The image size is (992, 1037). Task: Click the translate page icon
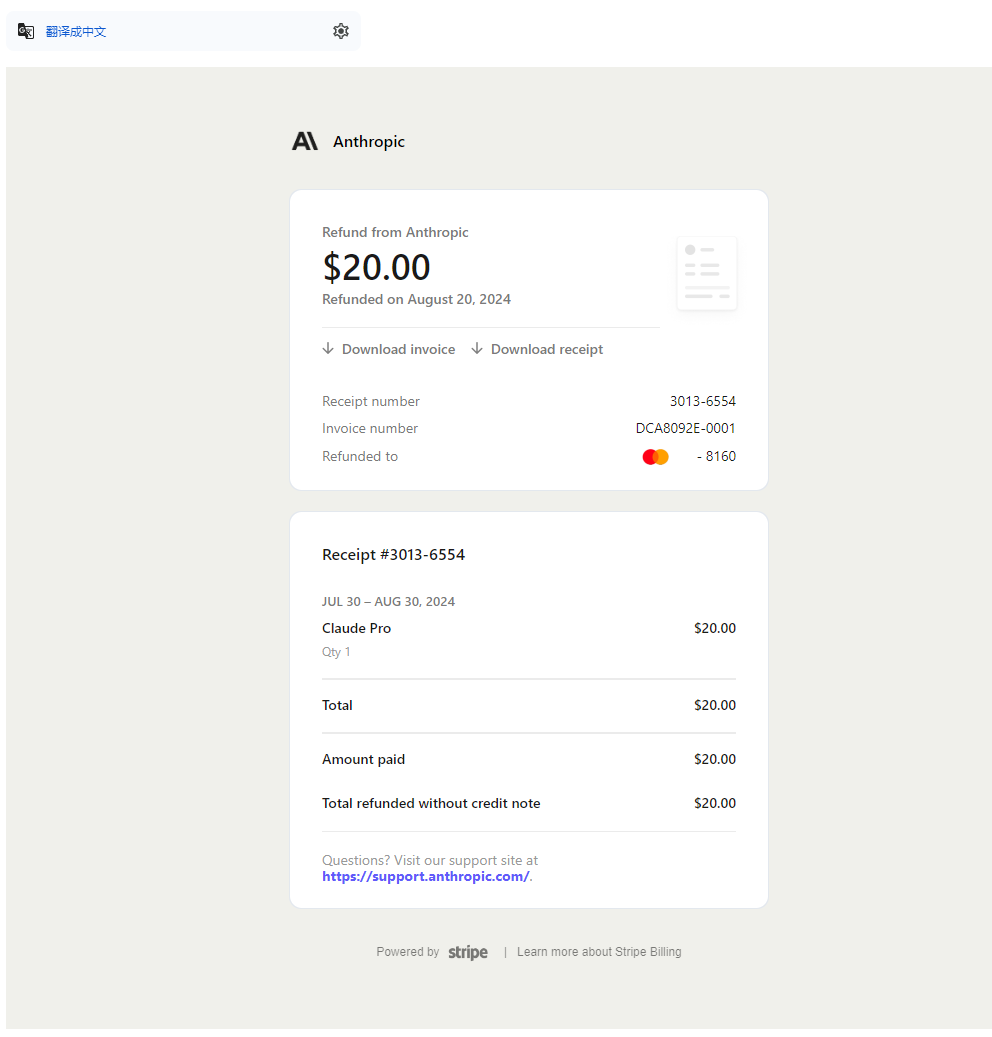click(x=26, y=31)
